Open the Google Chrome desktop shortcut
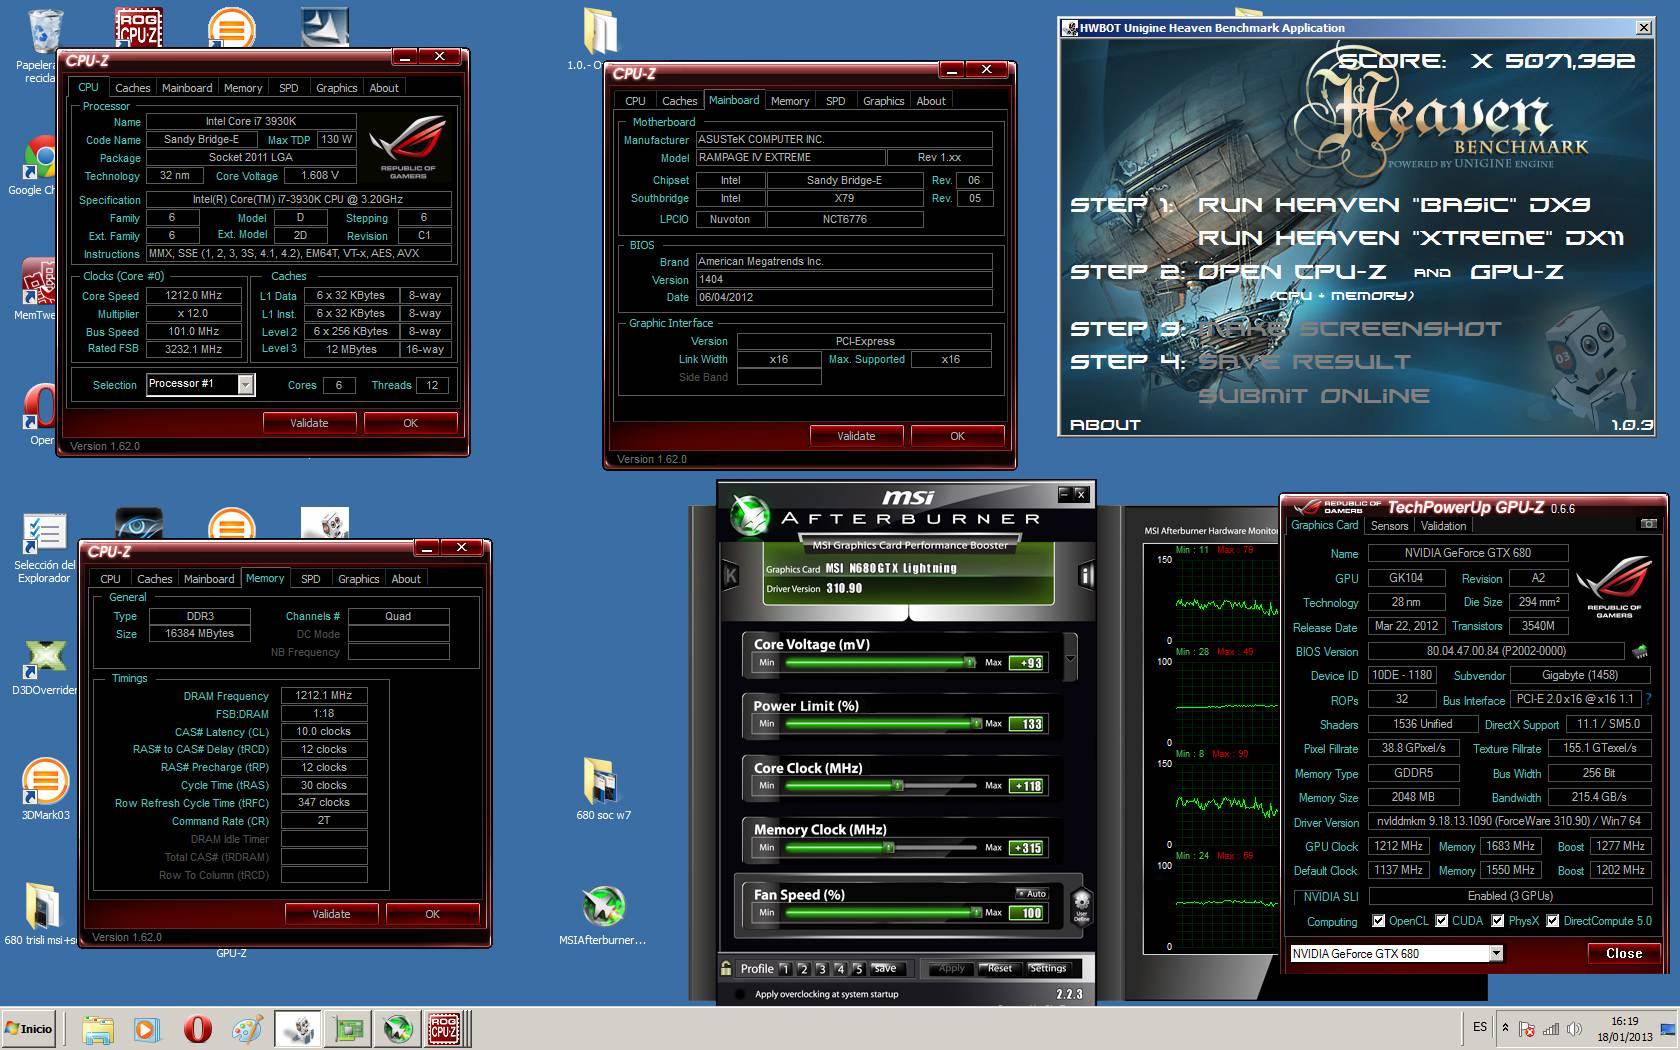The image size is (1680, 1050). [38, 160]
